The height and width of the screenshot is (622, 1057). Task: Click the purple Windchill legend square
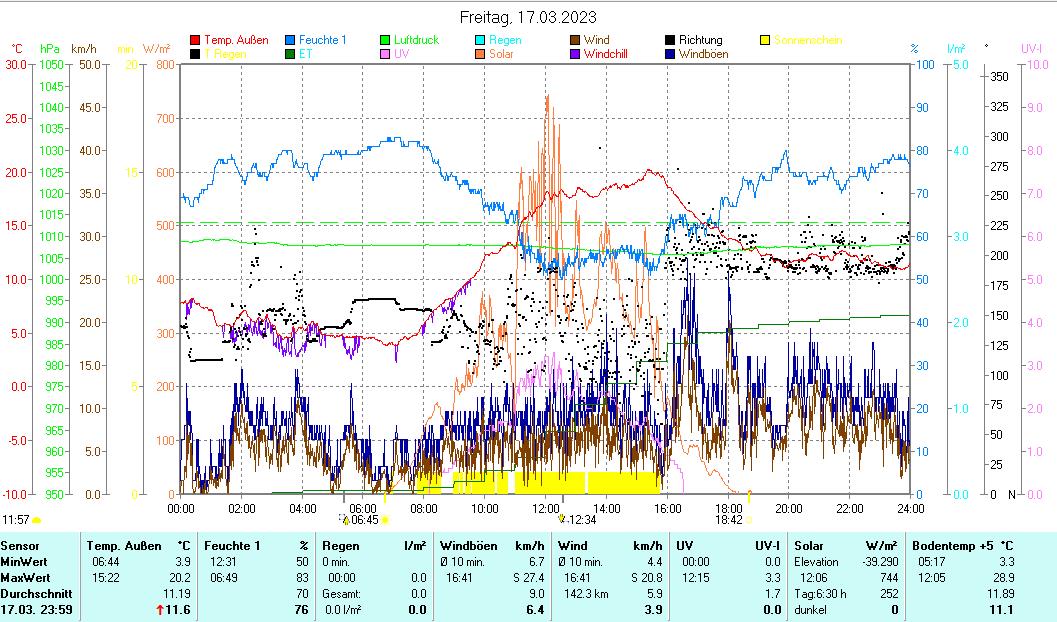pos(576,55)
